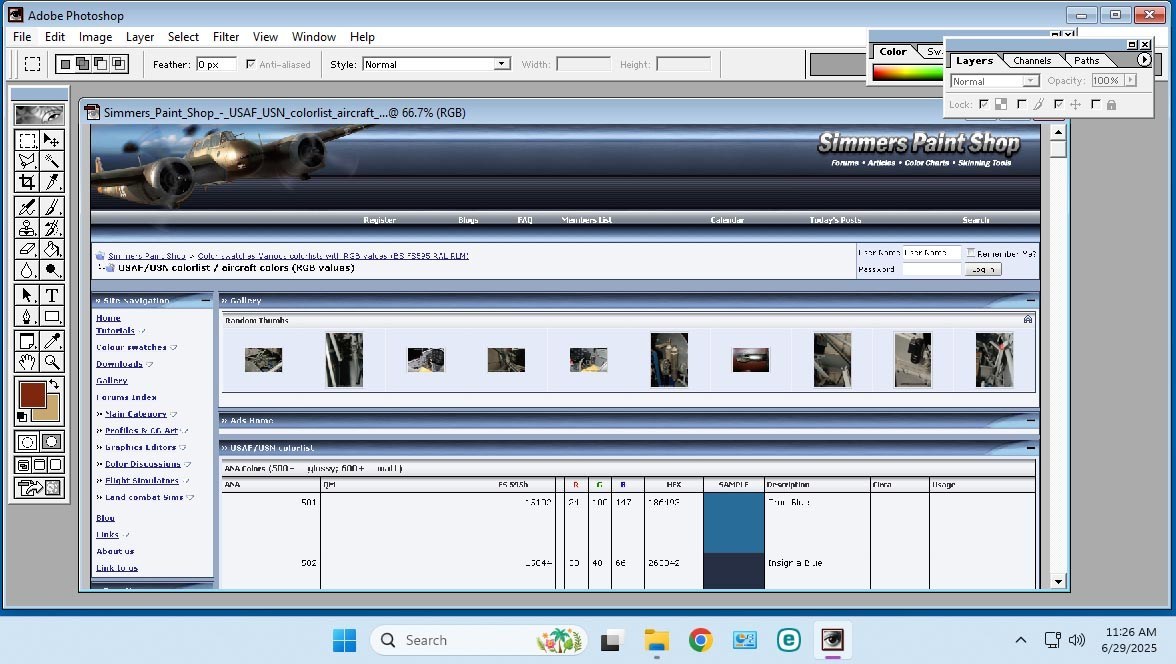Viewport: 1176px width, 664px height.
Task: Select the Eyedropper tool
Action: (52, 341)
